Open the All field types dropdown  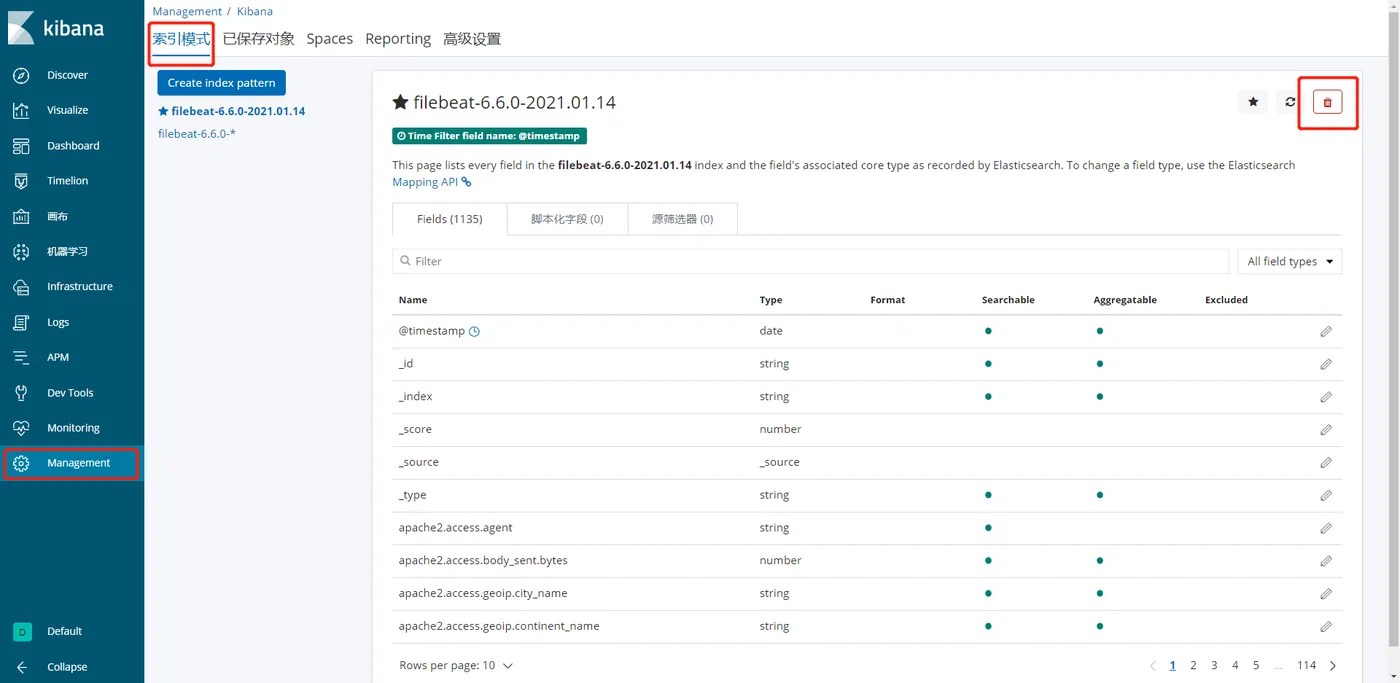coord(1289,261)
